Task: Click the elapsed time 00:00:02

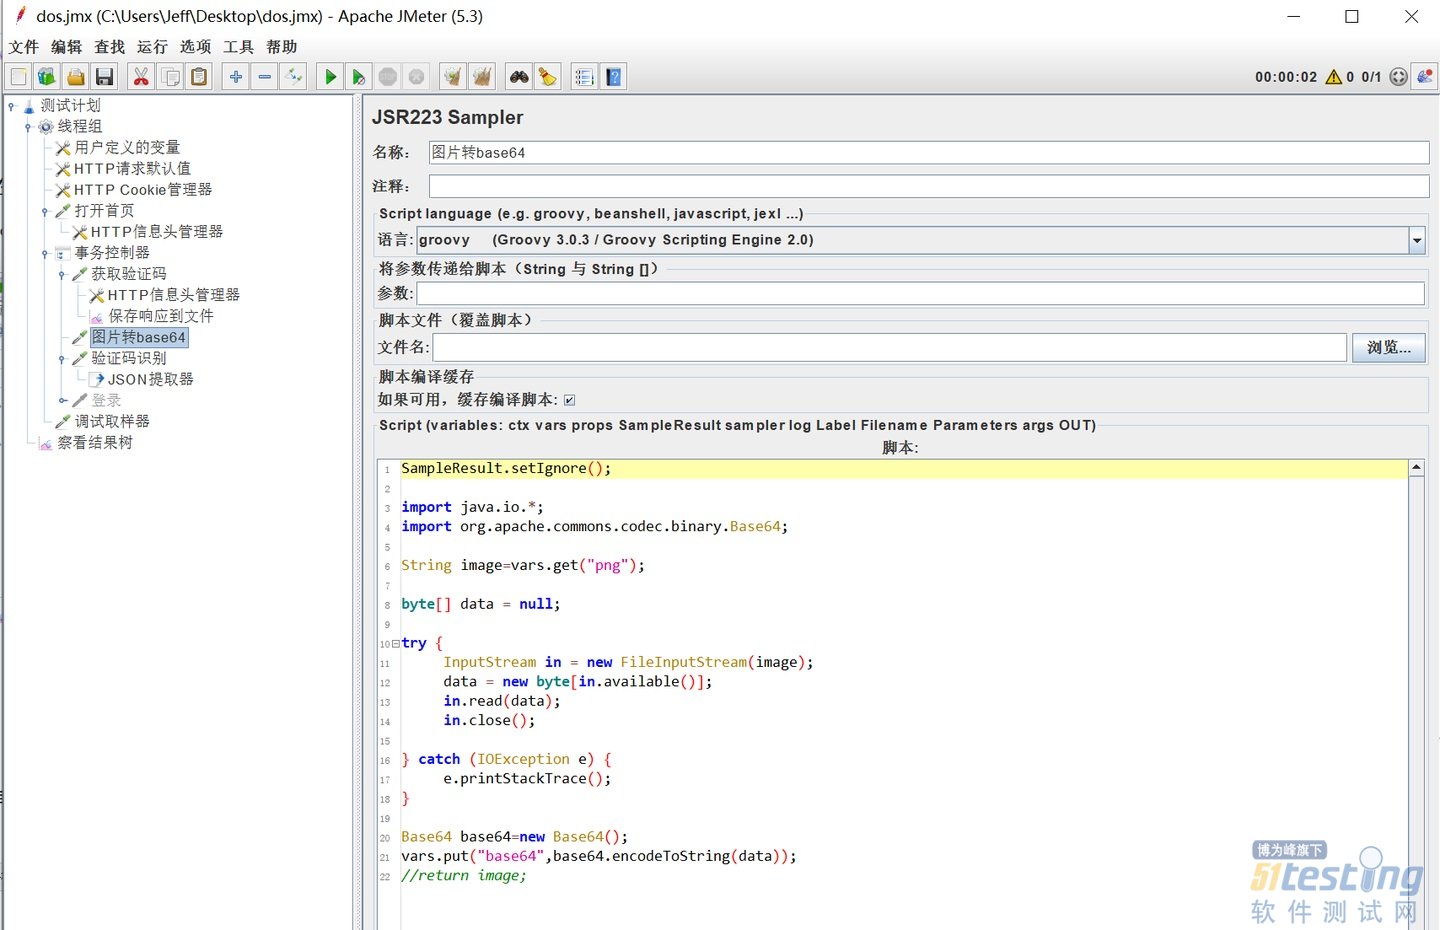Action: (1286, 77)
